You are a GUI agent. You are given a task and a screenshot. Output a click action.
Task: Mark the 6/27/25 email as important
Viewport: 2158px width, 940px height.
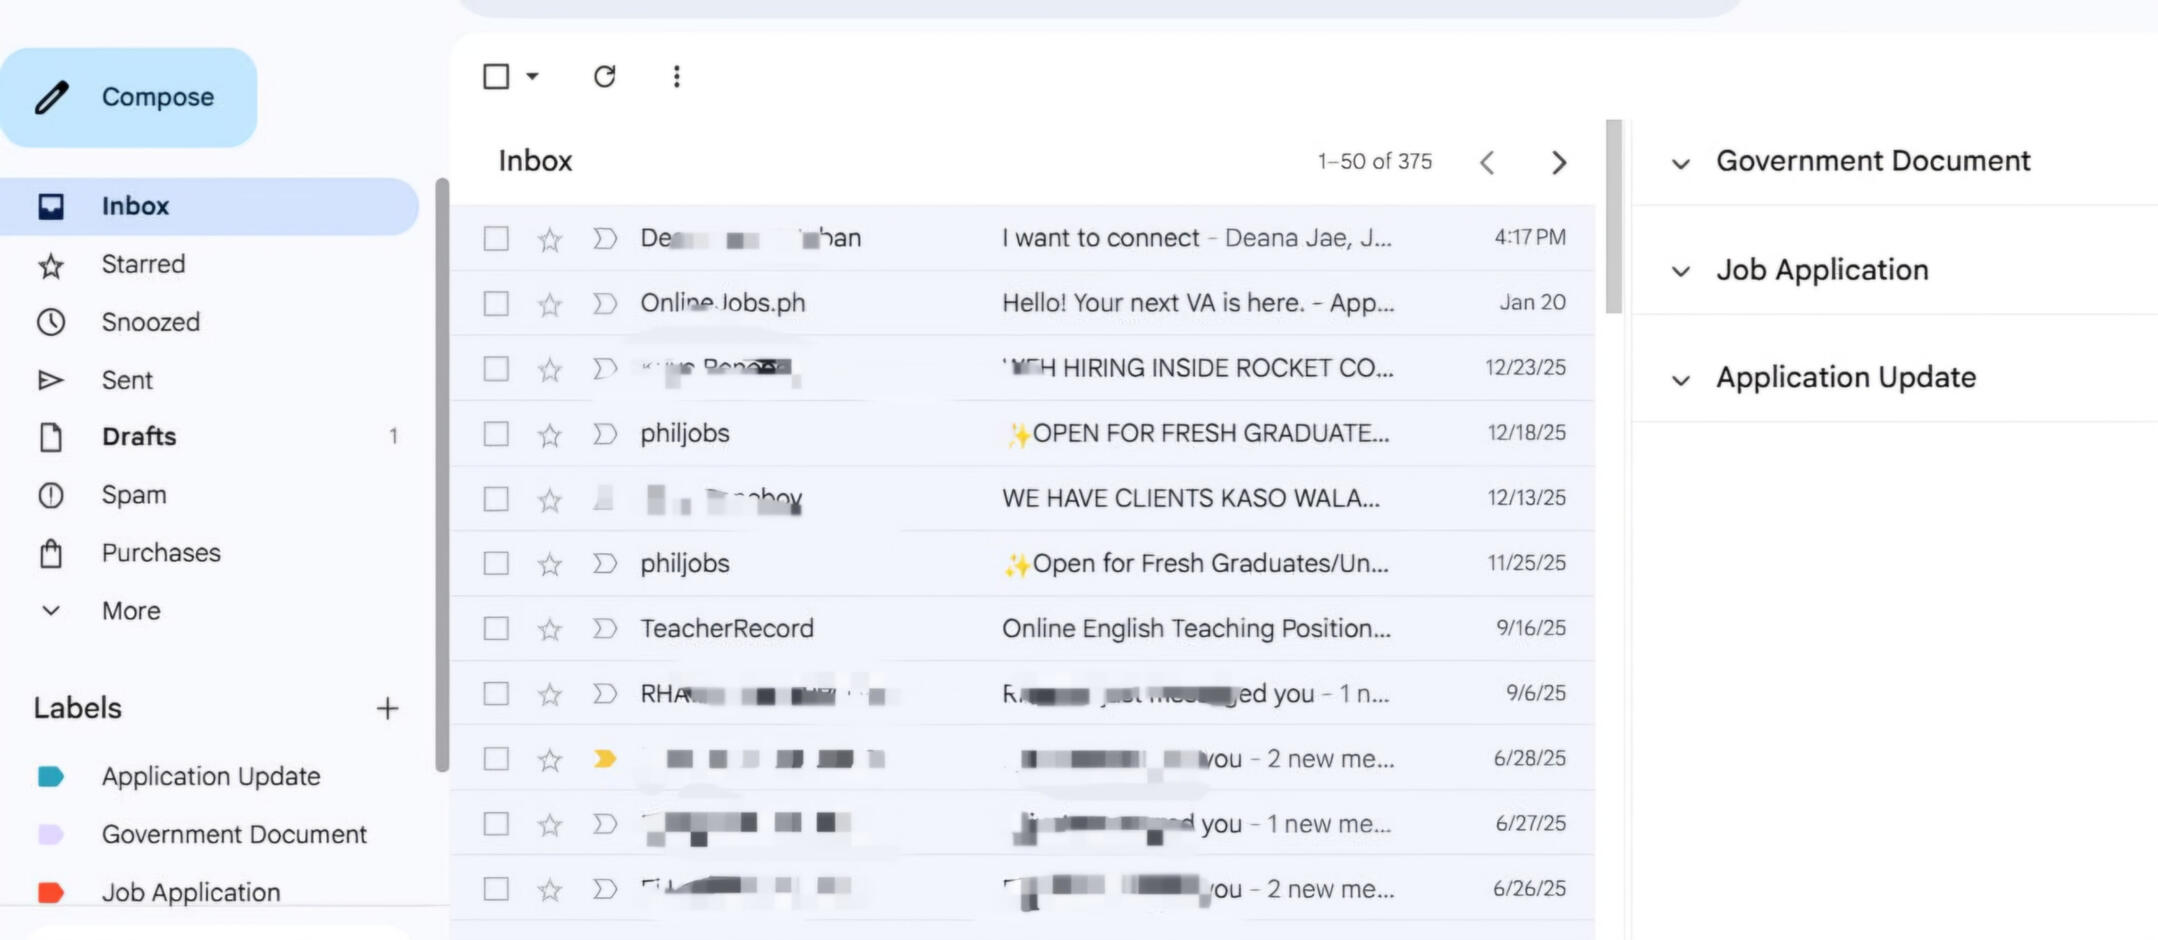click(604, 823)
